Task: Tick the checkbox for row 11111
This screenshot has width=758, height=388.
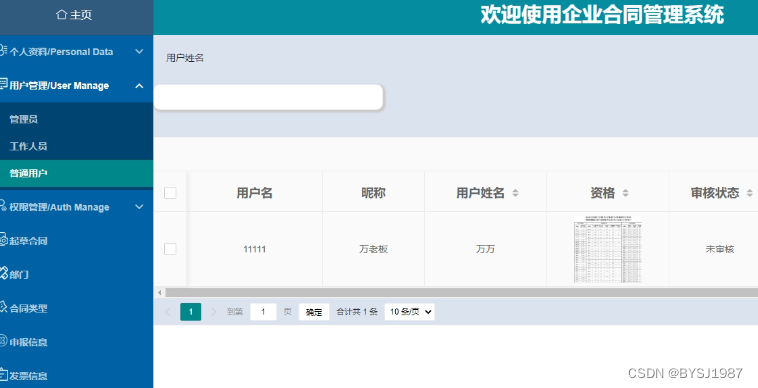Action: 170,249
